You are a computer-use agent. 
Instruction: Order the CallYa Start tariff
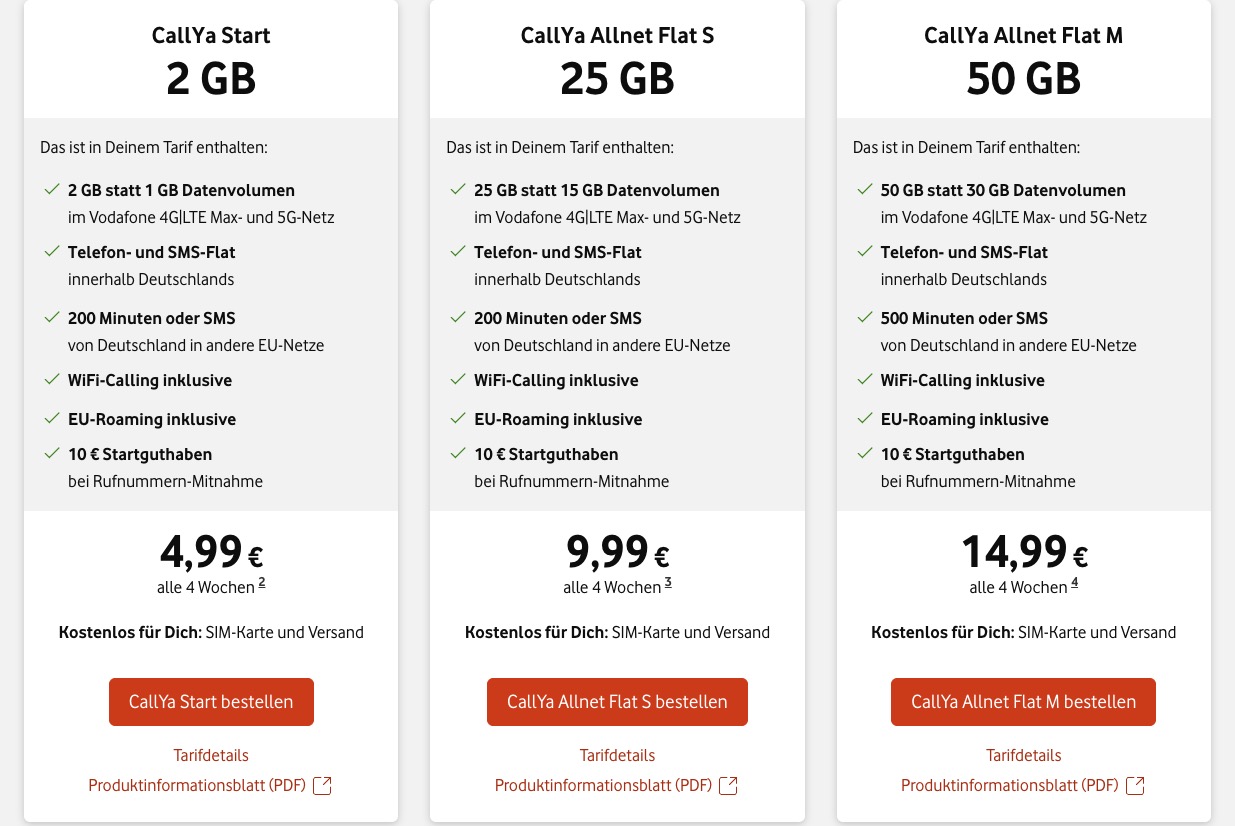click(211, 701)
